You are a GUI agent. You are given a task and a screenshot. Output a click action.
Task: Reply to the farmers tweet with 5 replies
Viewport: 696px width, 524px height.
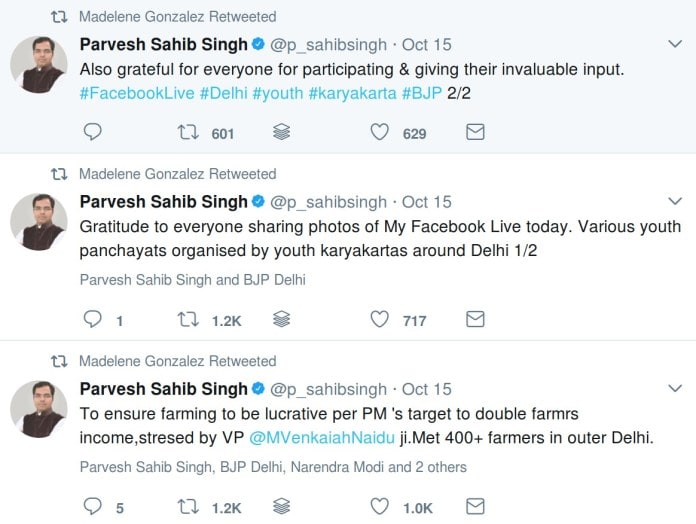point(92,507)
